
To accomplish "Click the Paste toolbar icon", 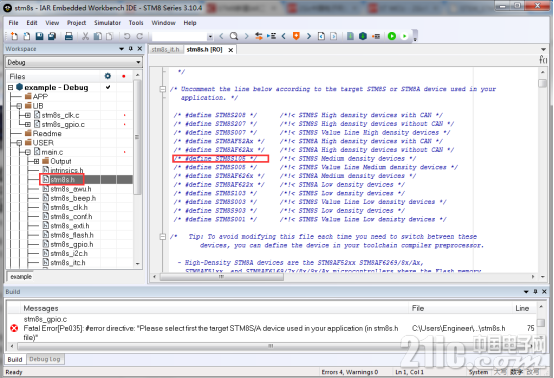I will tap(110, 36).
